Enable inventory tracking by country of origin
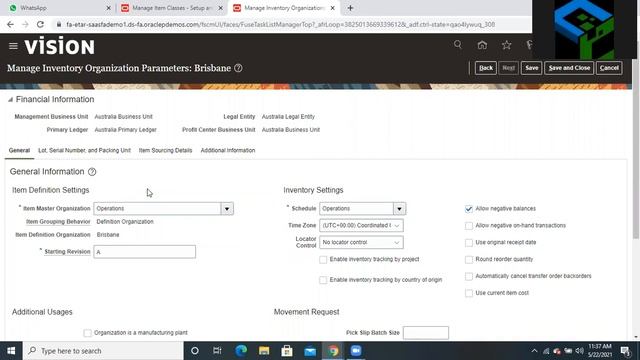The height and width of the screenshot is (360, 640). pyautogui.click(x=323, y=280)
